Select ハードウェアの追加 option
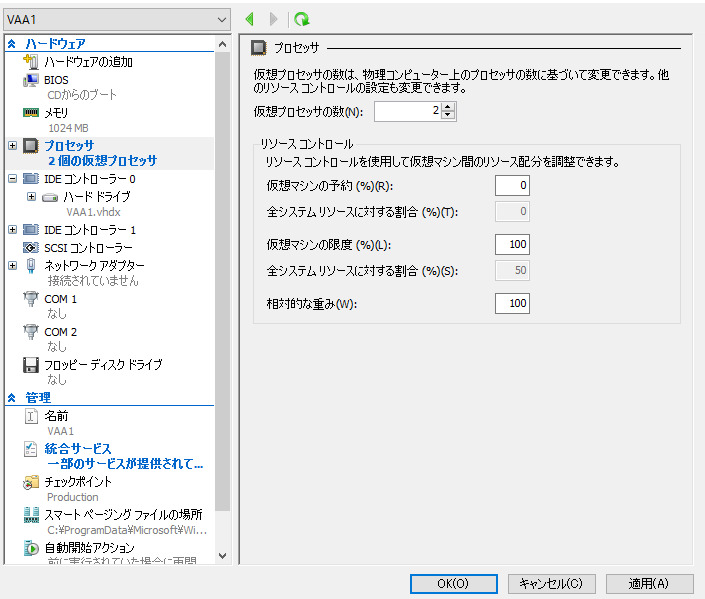705x599 pixels. pos(88,62)
